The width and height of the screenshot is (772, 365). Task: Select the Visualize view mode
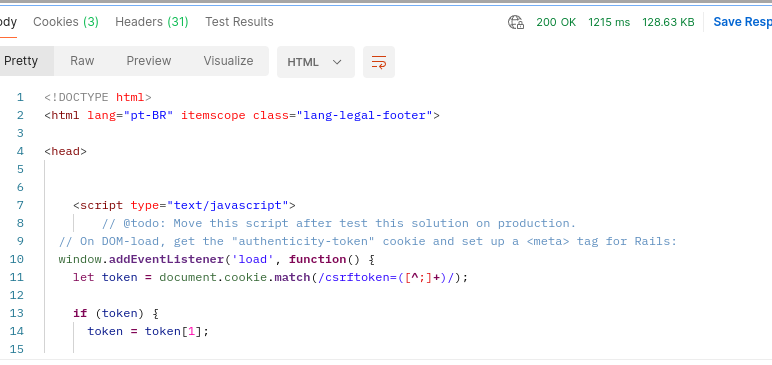tap(228, 61)
